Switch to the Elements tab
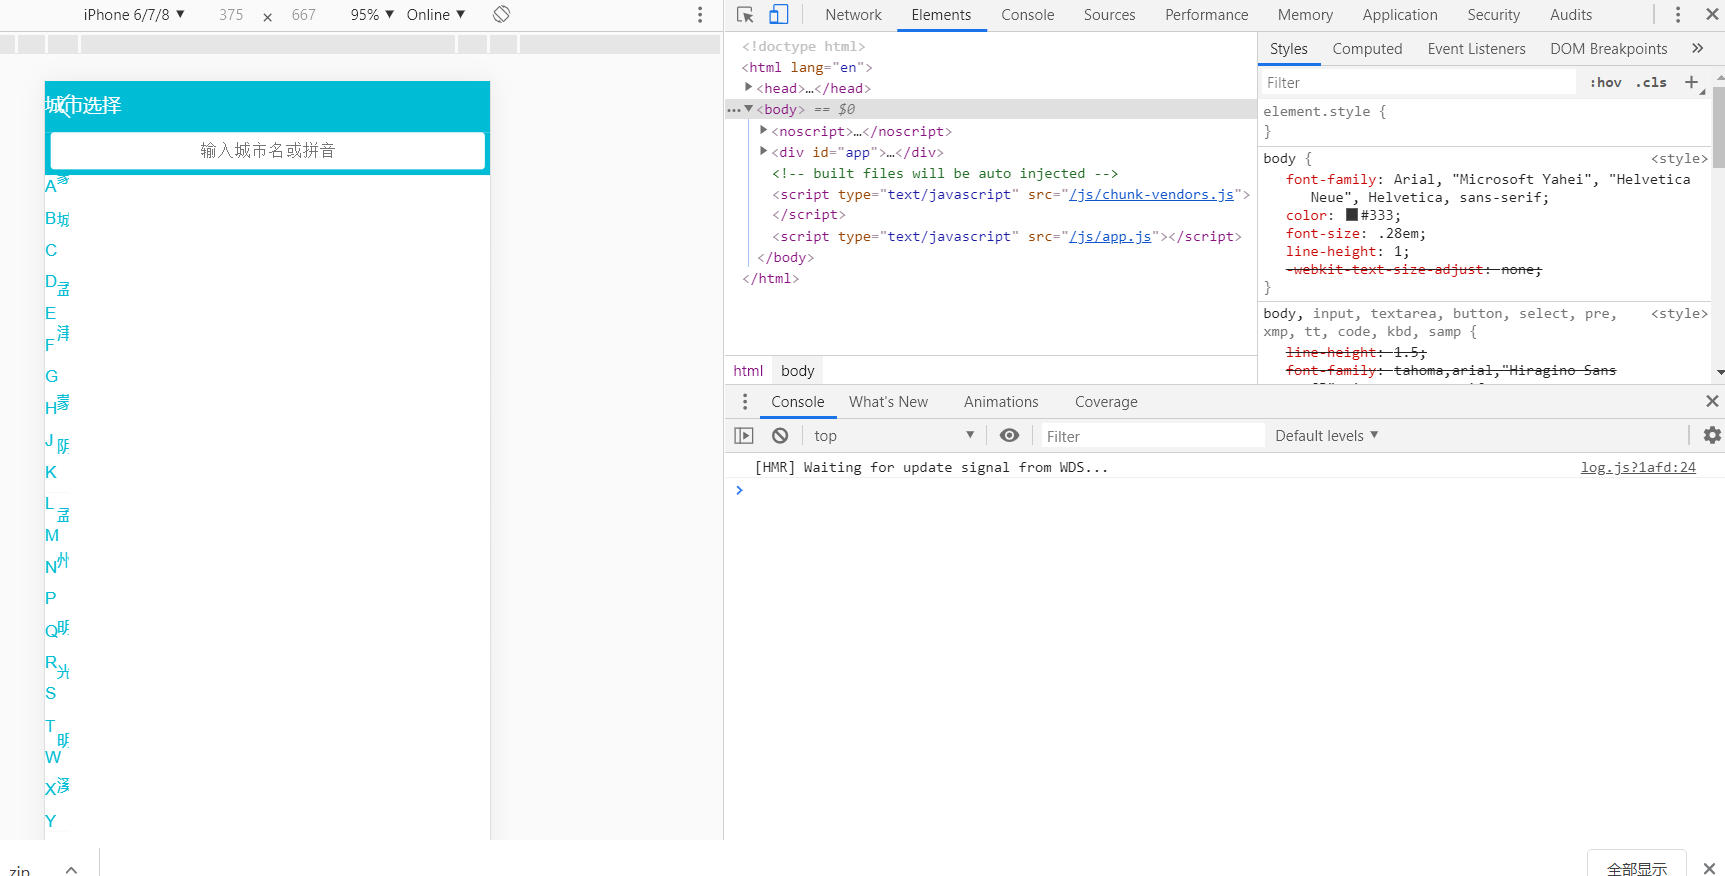Screen dimensions: 1725x876 [x=941, y=14]
